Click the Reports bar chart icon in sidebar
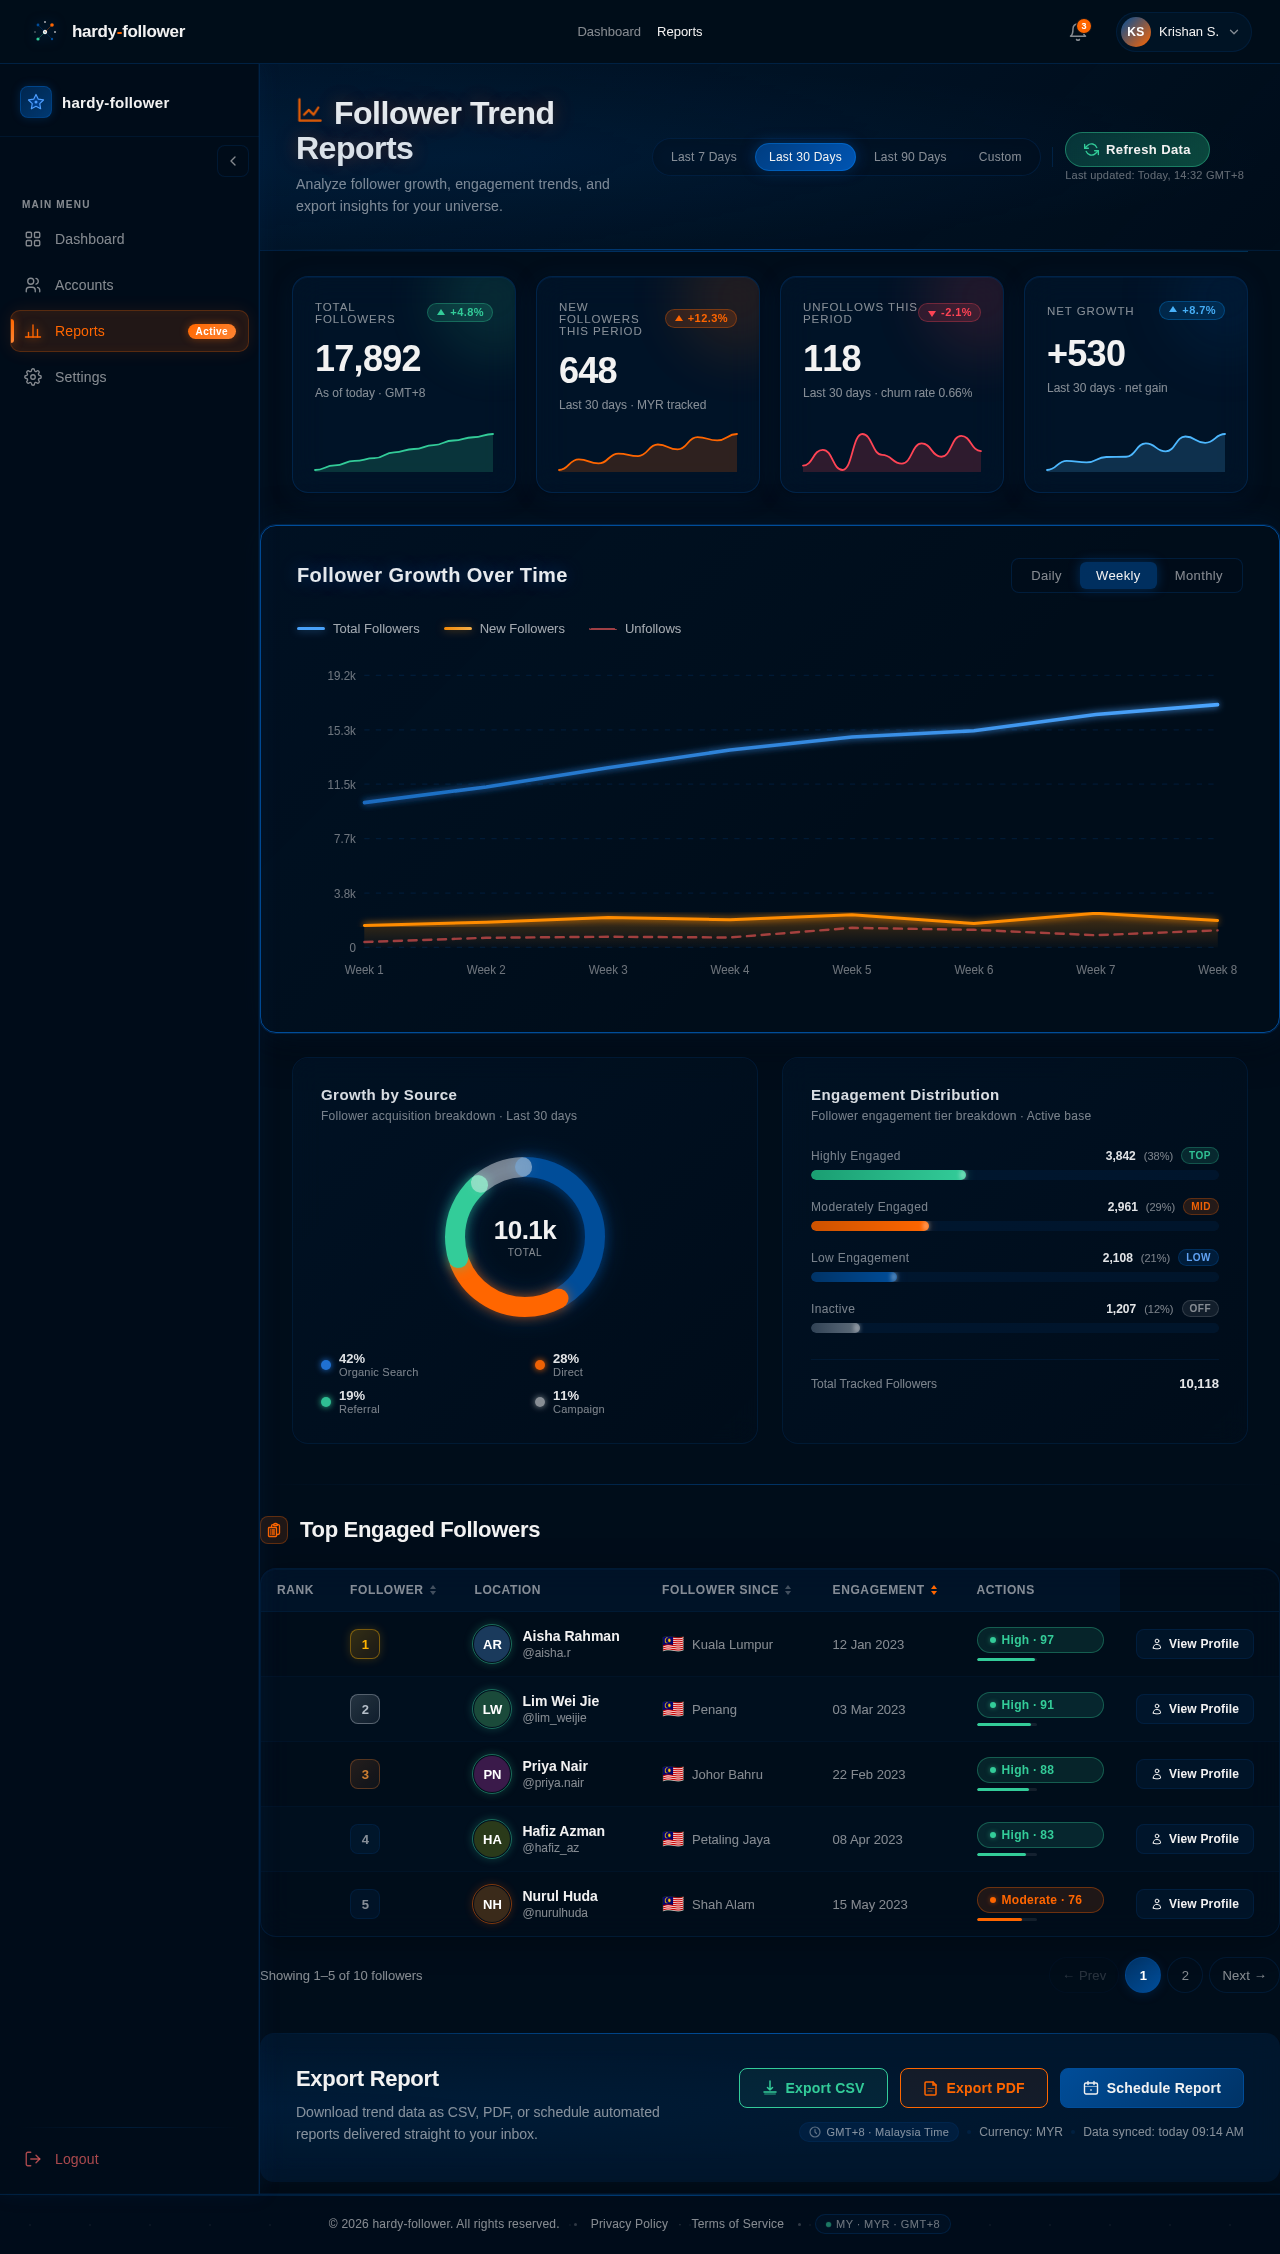Viewport: 1280px width, 2254px height. (33, 331)
